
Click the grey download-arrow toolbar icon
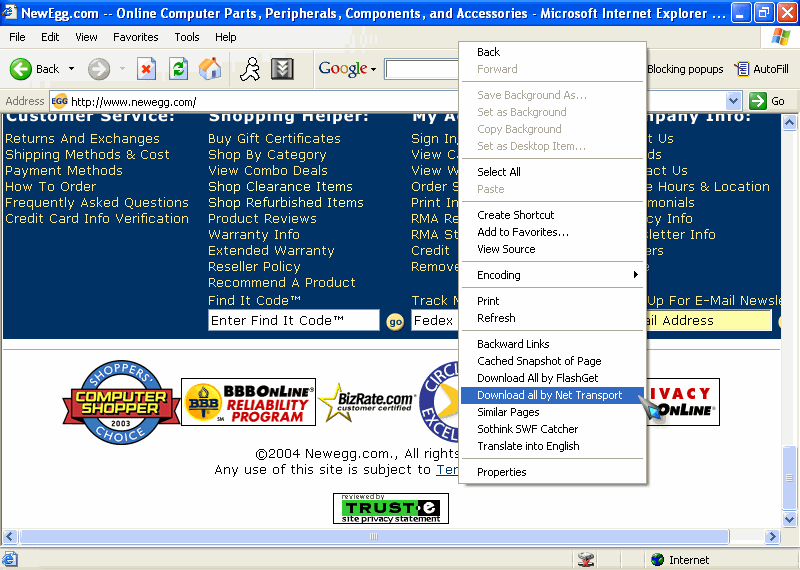click(x=282, y=69)
